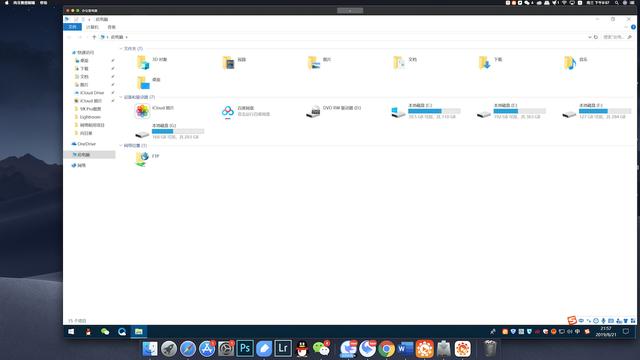Image resolution: width=640 pixels, height=360 pixels.
Task: Open the Music folder with note icon
Action: [x=570, y=62]
